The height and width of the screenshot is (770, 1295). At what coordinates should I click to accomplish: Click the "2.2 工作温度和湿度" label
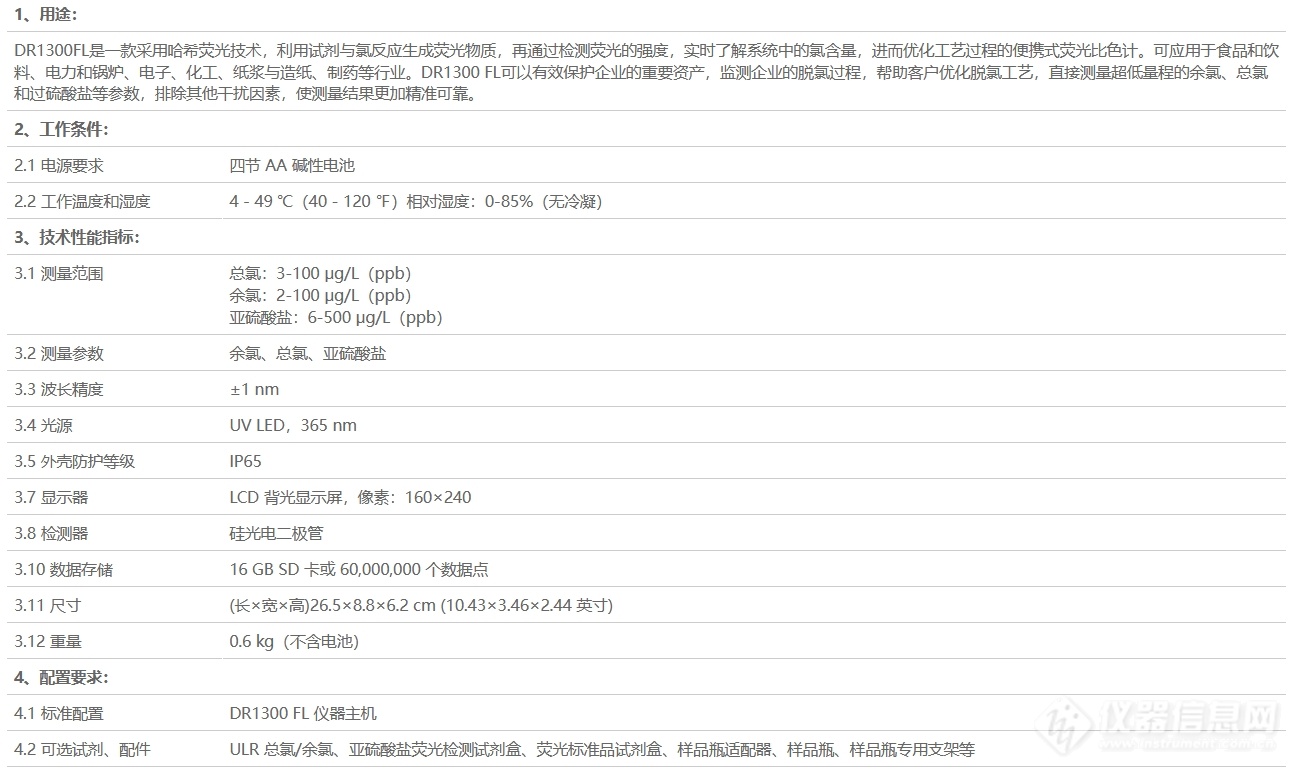pos(82,201)
